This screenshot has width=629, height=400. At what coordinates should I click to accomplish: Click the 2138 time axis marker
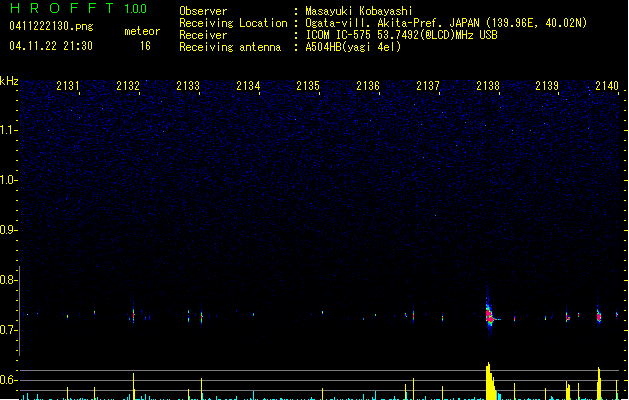coord(488,86)
